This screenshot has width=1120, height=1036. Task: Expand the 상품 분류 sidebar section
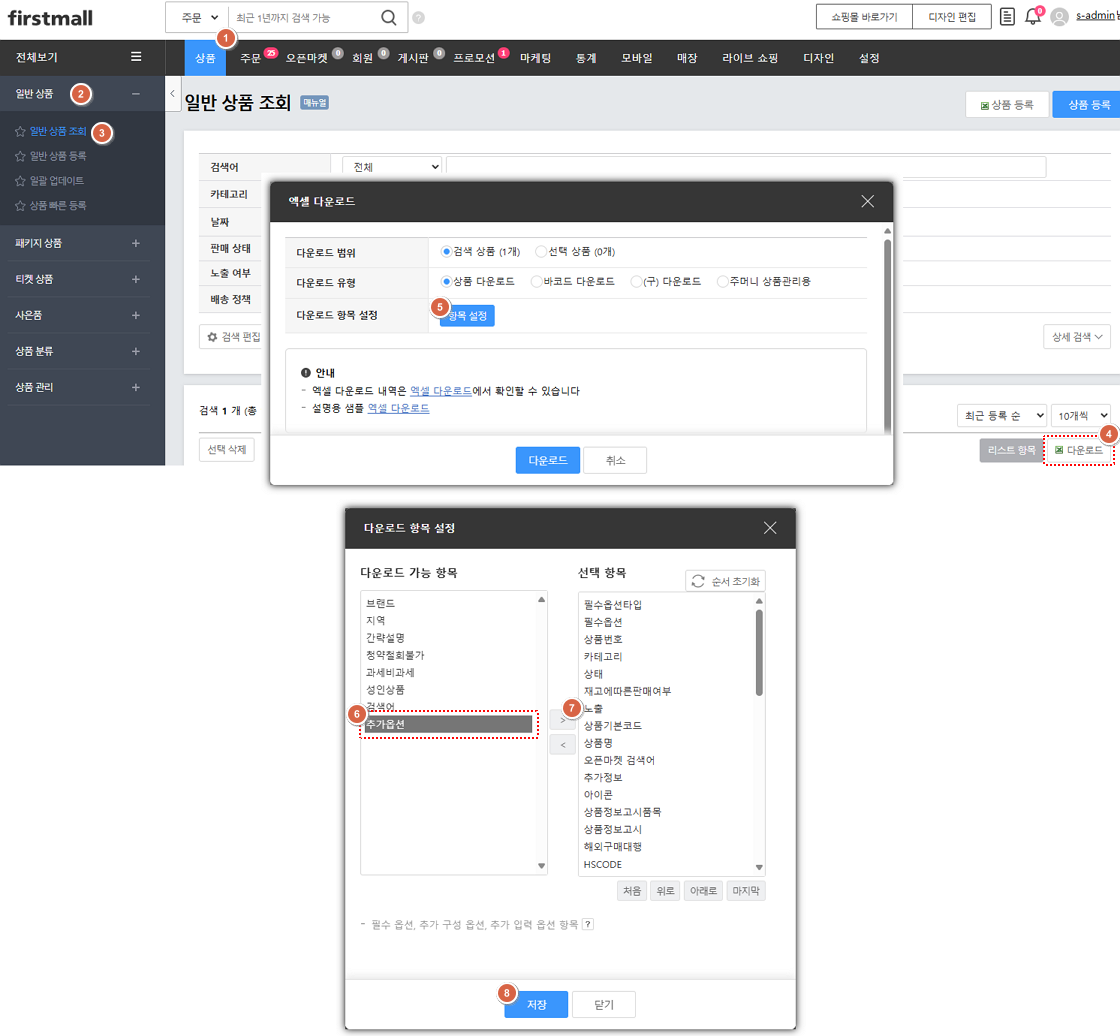pyautogui.click(x=136, y=352)
